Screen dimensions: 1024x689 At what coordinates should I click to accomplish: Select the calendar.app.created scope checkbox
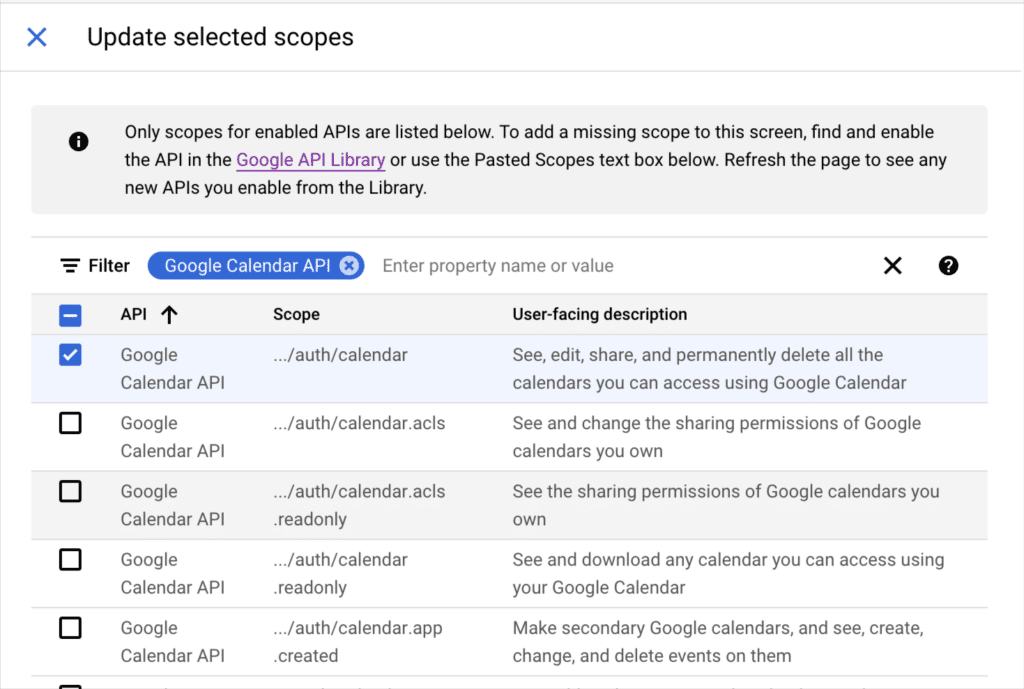tap(70, 627)
